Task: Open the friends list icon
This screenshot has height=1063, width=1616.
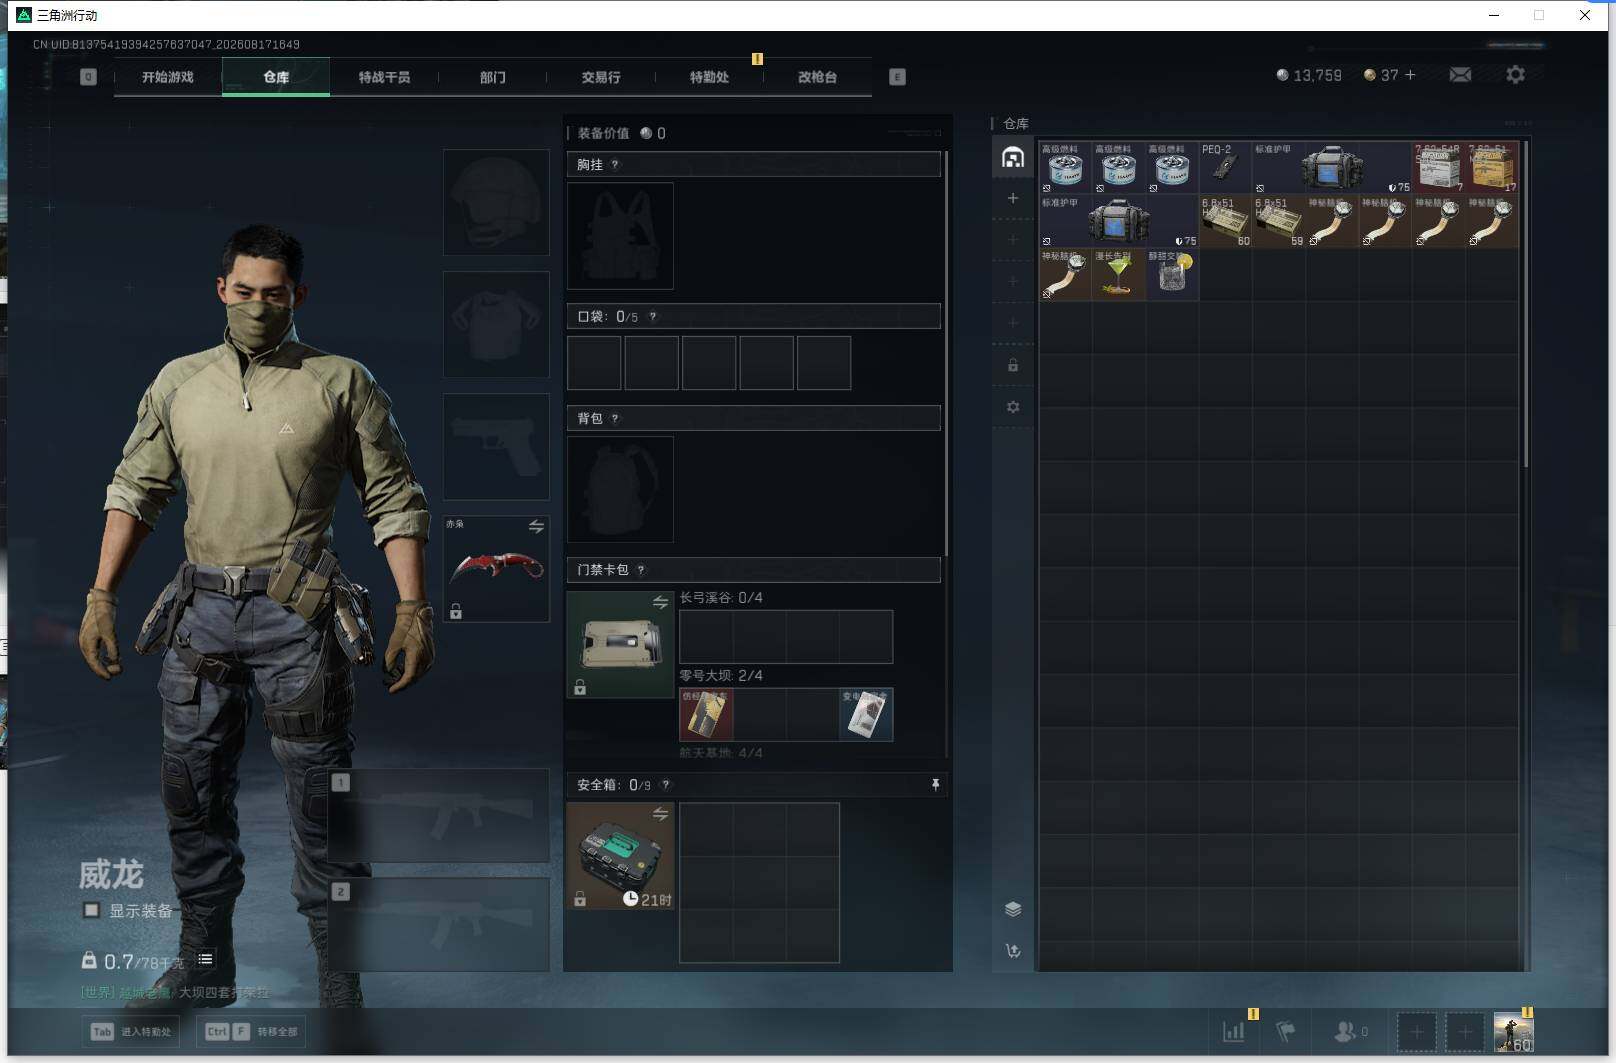Action: pos(1345,1031)
